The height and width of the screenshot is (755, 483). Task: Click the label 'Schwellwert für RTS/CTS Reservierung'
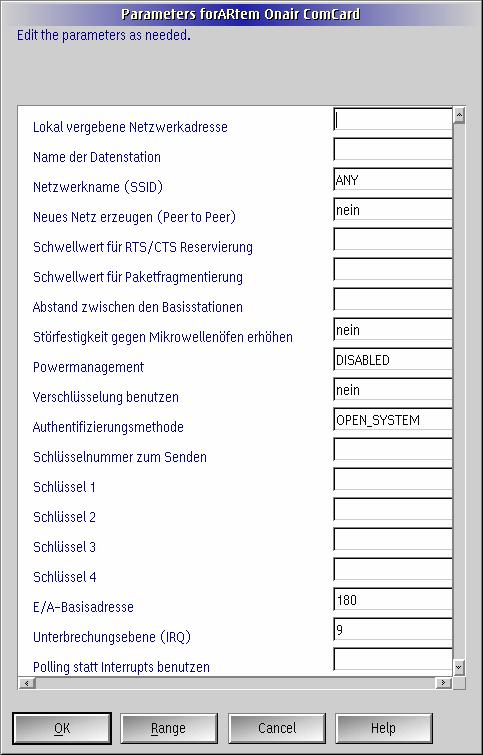[x=143, y=247]
